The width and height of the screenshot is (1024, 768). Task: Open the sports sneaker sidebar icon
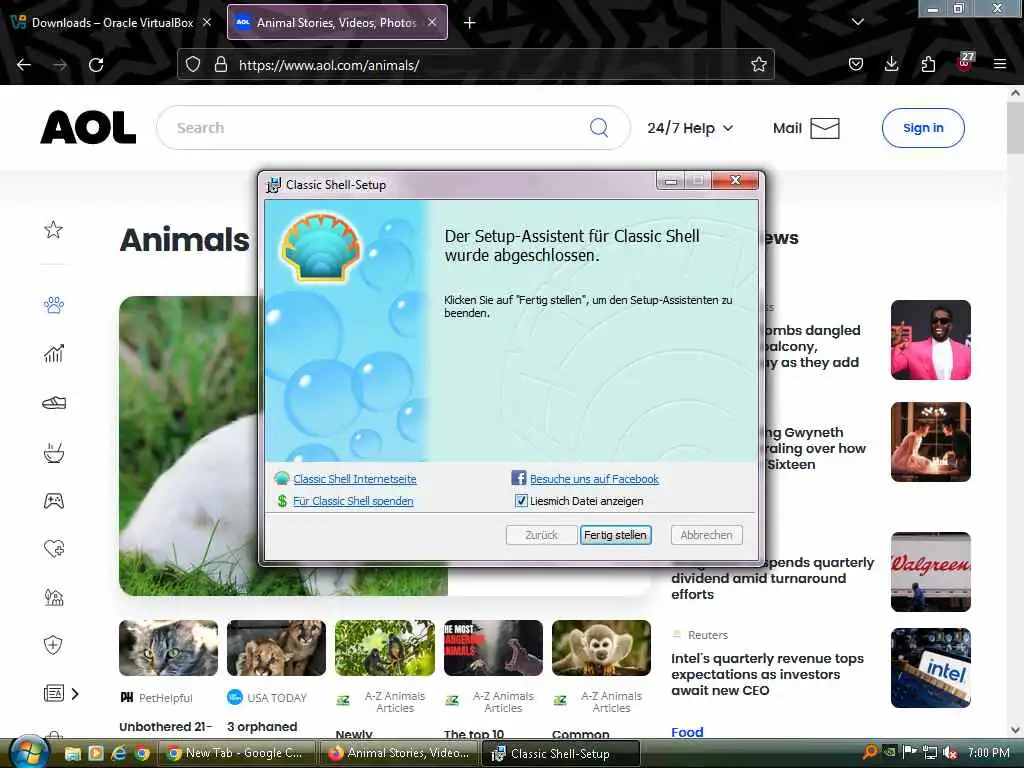[x=54, y=403]
